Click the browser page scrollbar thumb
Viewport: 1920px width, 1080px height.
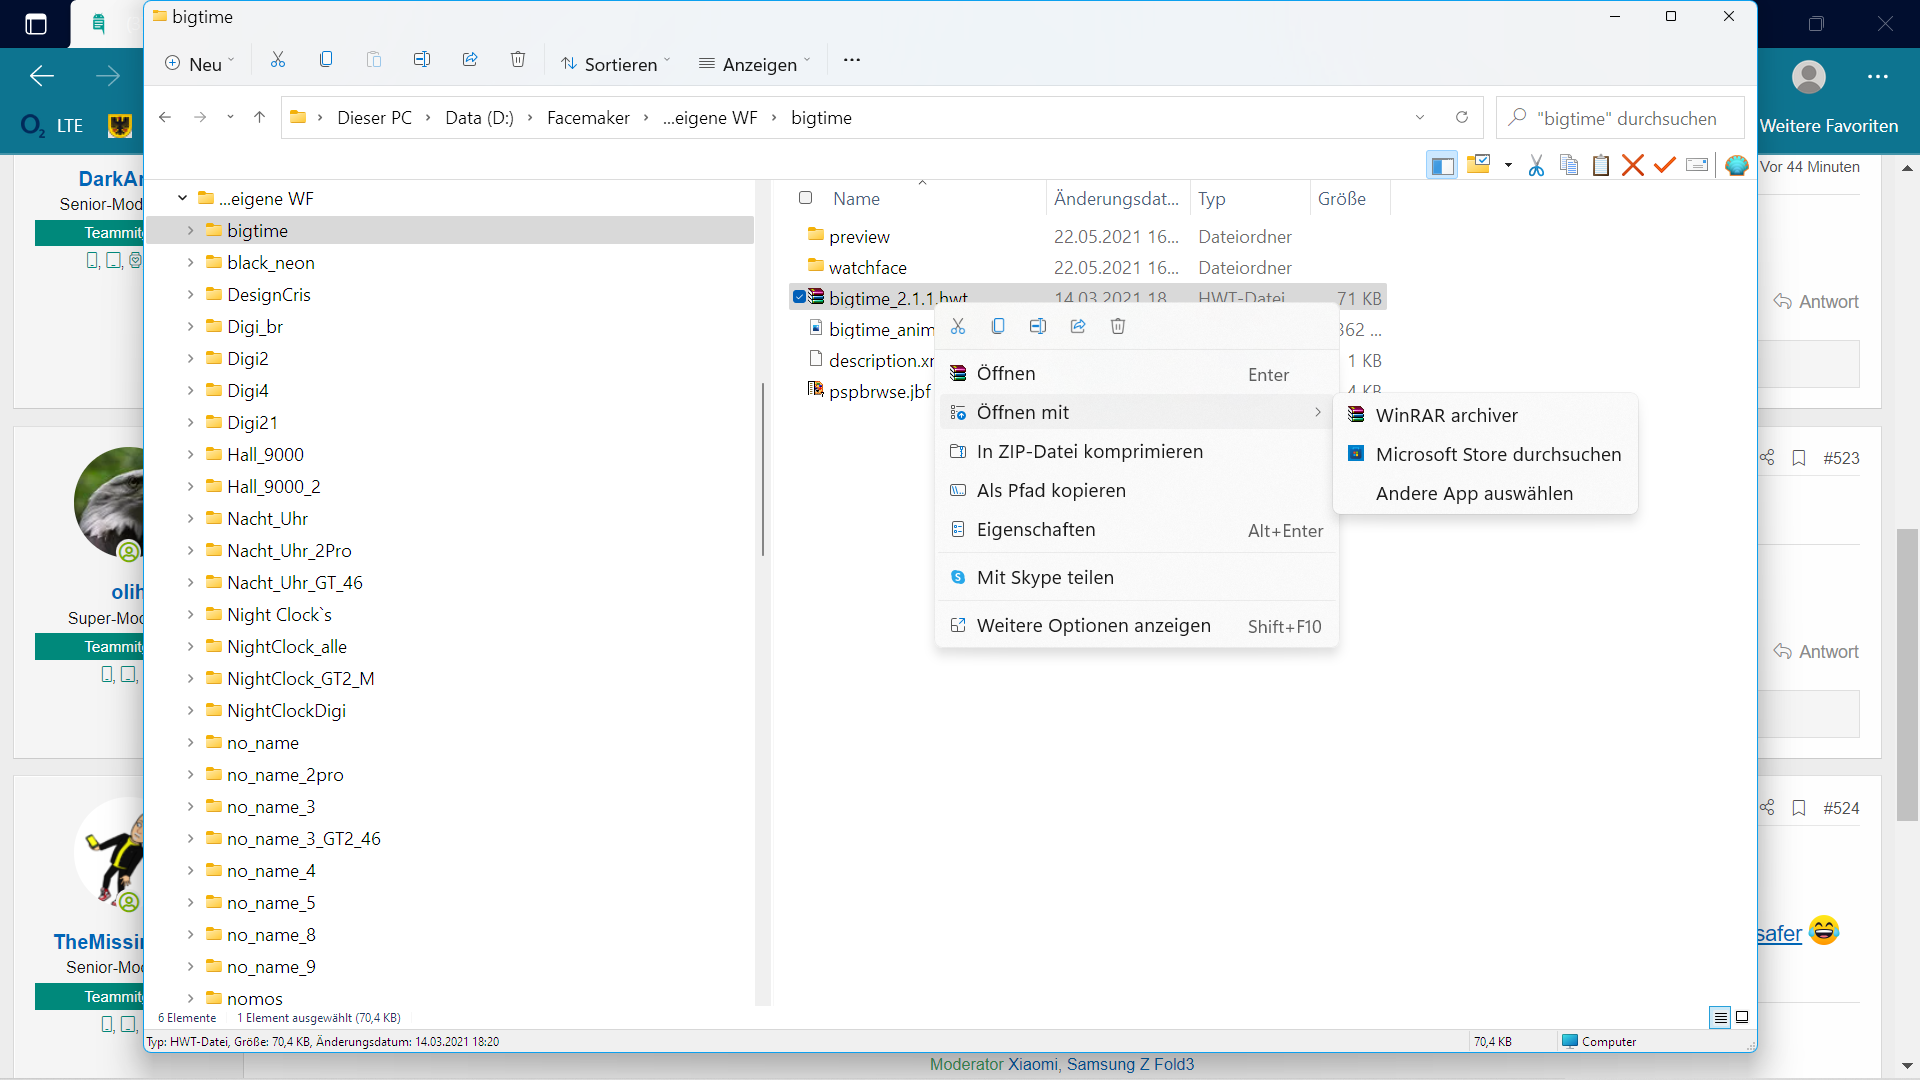click(1907, 675)
